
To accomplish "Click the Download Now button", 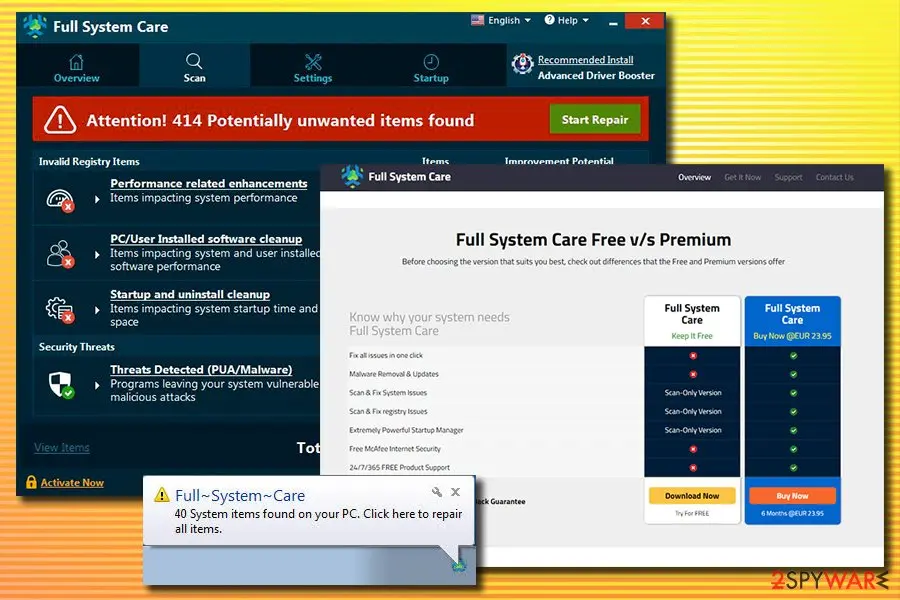I will (692, 496).
